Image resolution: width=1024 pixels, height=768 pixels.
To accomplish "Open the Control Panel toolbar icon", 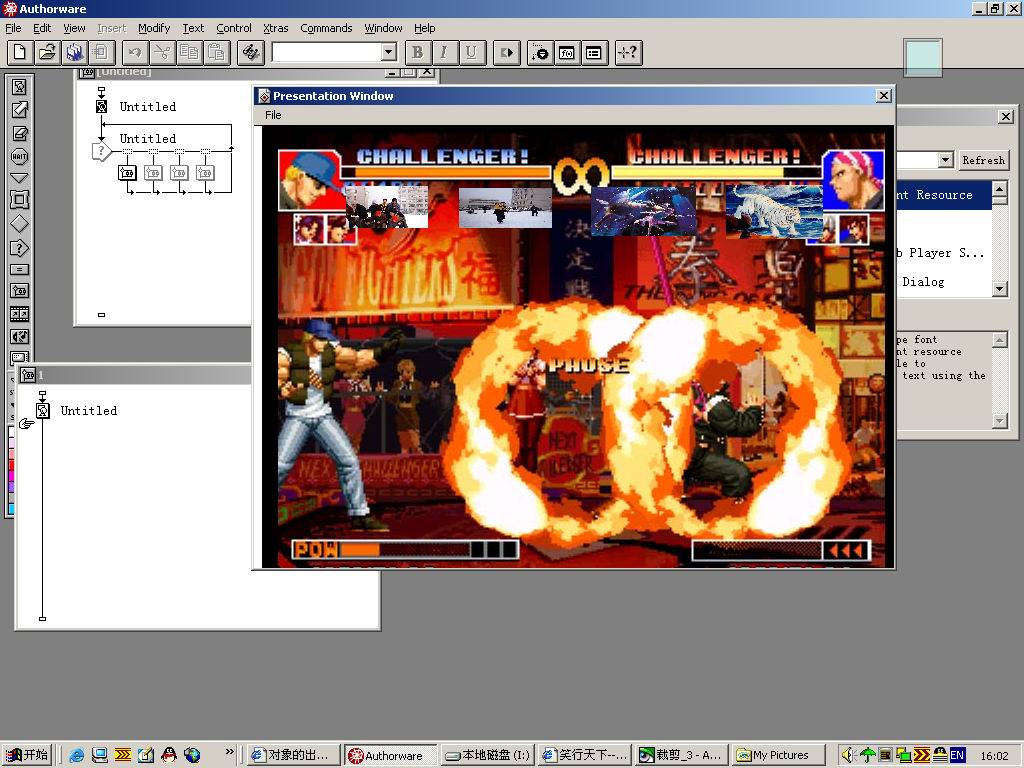I will pos(540,52).
